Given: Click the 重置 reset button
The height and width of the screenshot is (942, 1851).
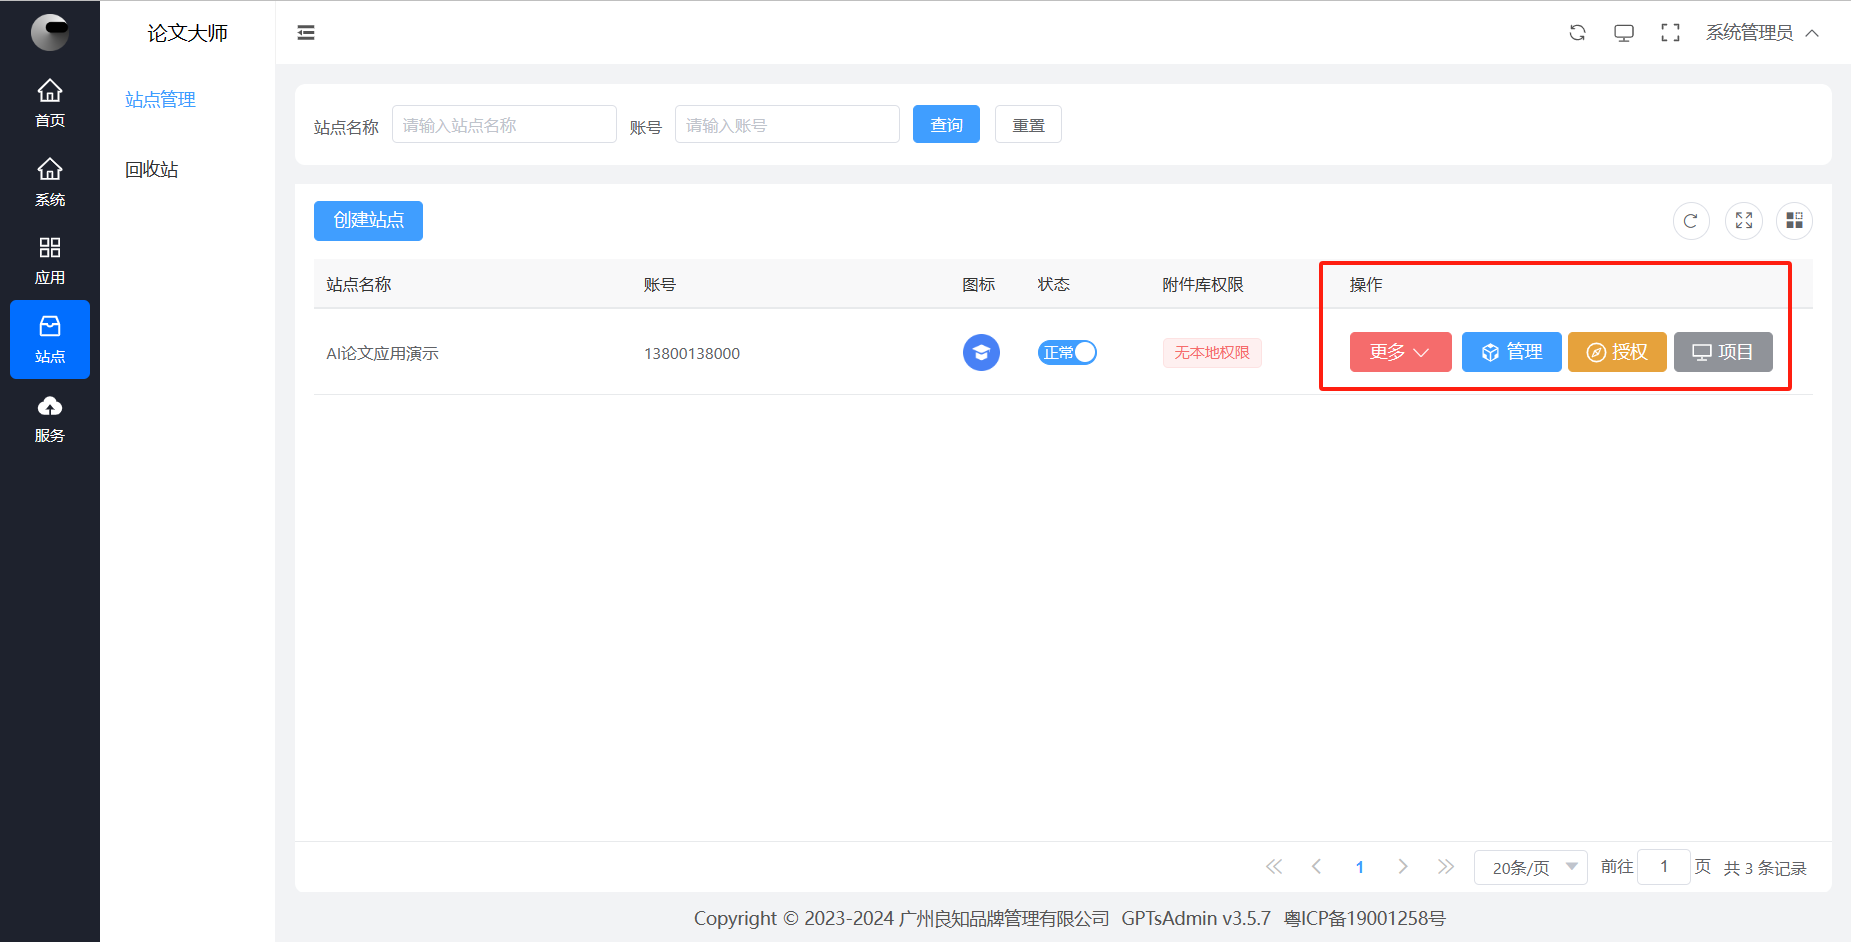Looking at the screenshot, I should click(1028, 124).
